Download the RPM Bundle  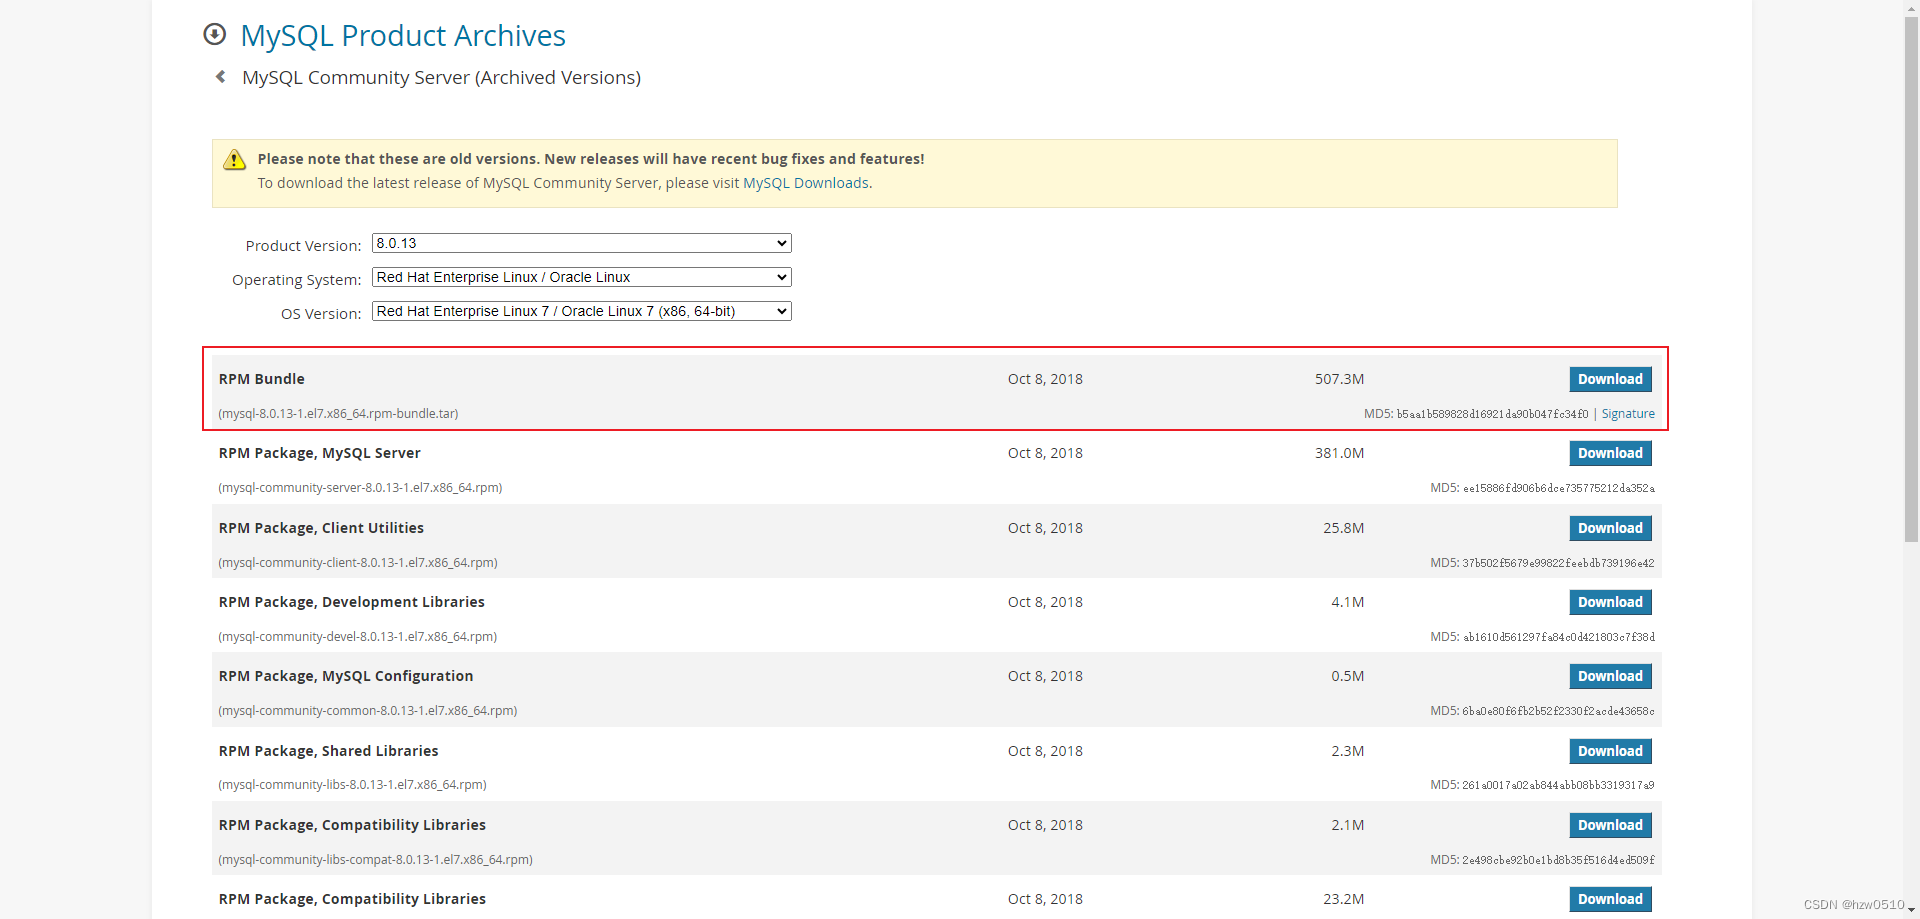tap(1610, 379)
